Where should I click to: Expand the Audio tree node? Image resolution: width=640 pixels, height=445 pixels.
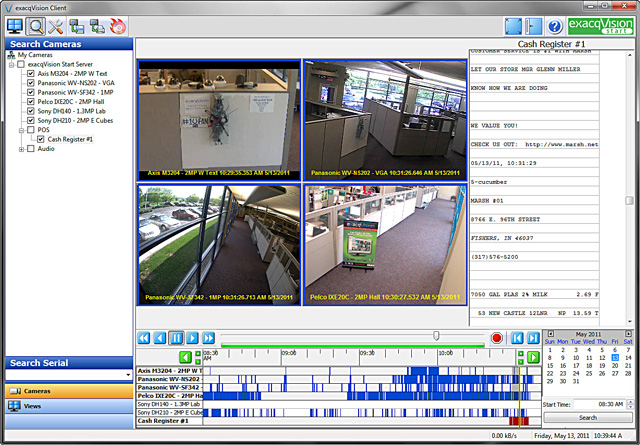click(22, 149)
